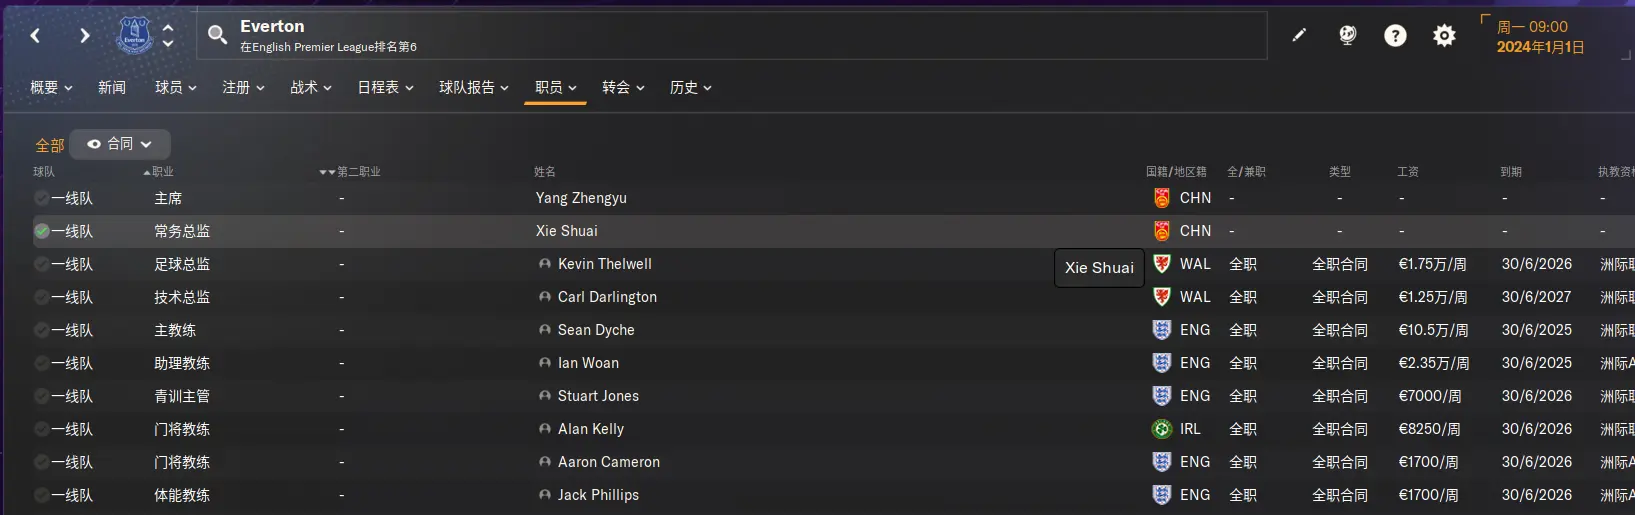Sort by the 类型 column header
This screenshot has height=515, width=1635.
[x=1340, y=172]
